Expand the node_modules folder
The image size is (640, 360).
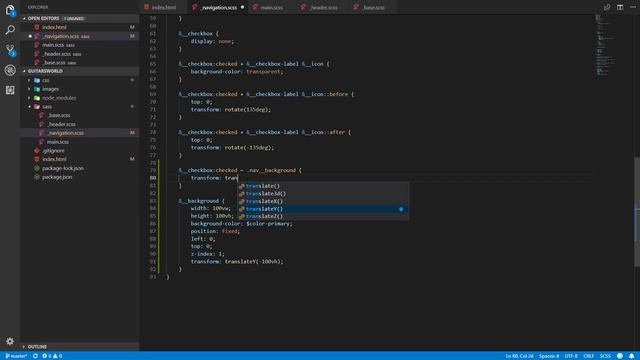[59, 98]
